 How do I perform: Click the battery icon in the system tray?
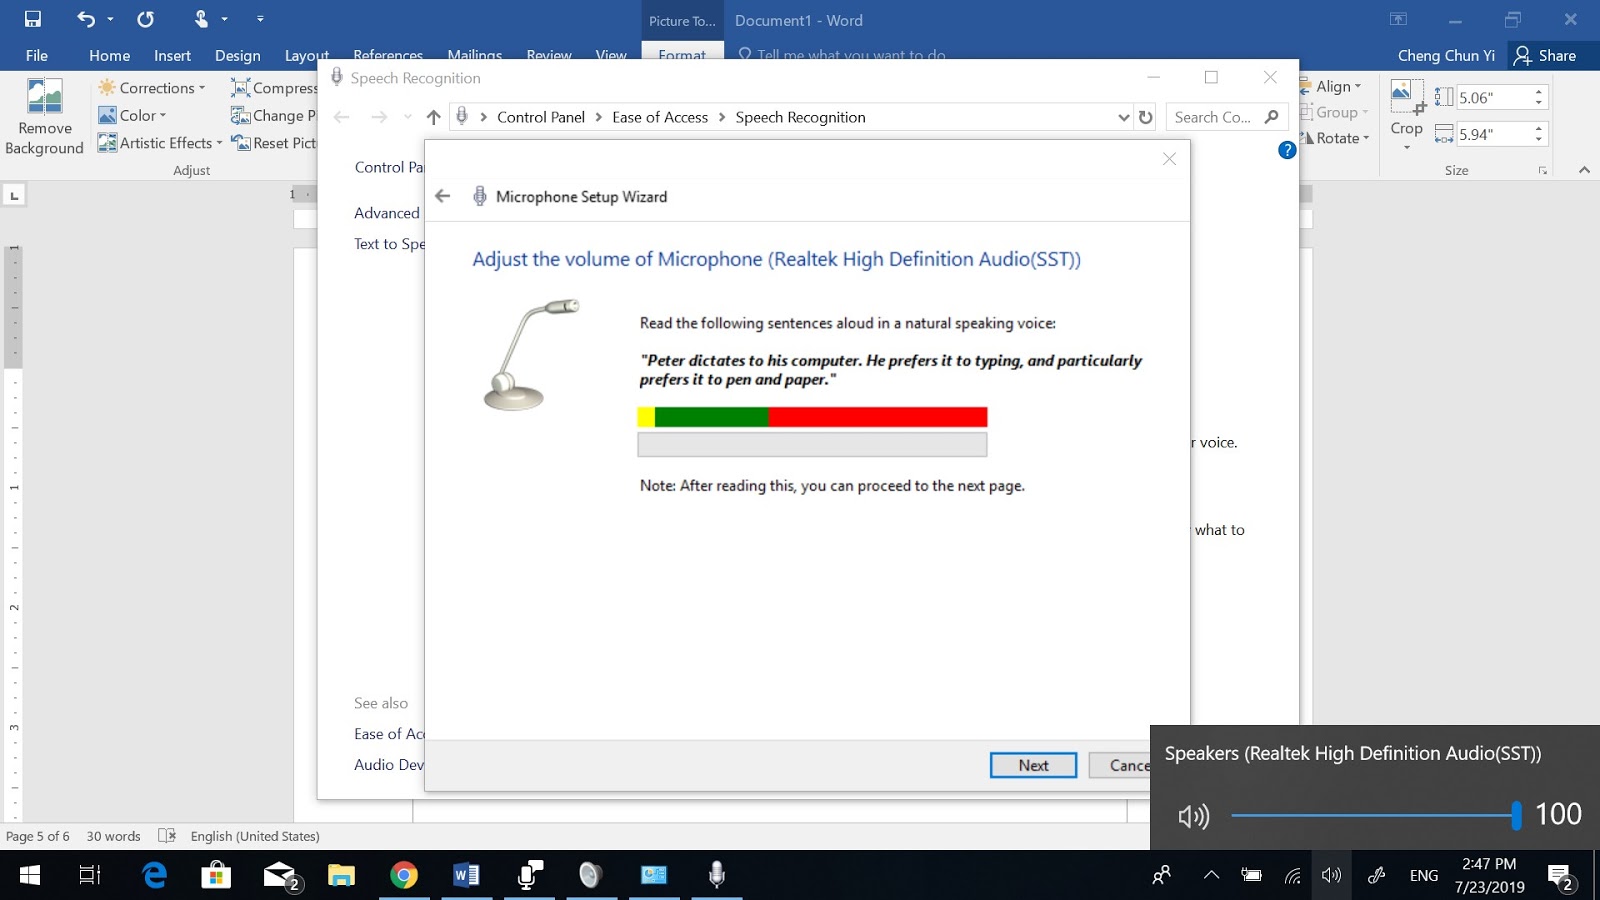1251,876
